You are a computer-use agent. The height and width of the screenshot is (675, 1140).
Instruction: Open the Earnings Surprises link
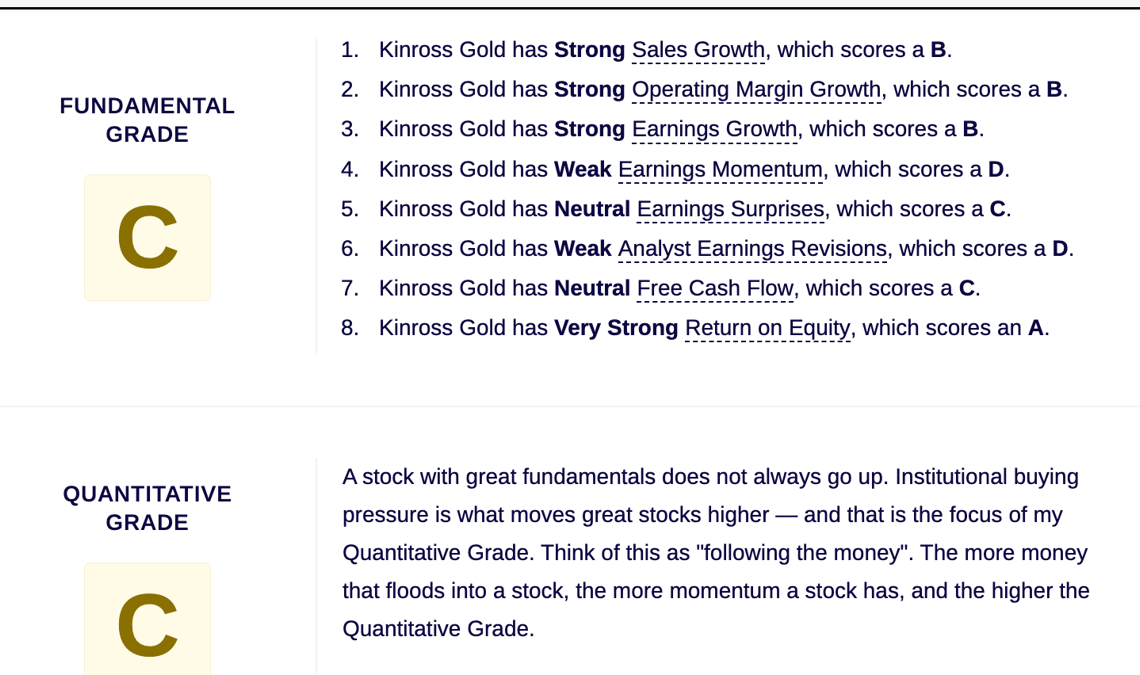coord(731,209)
